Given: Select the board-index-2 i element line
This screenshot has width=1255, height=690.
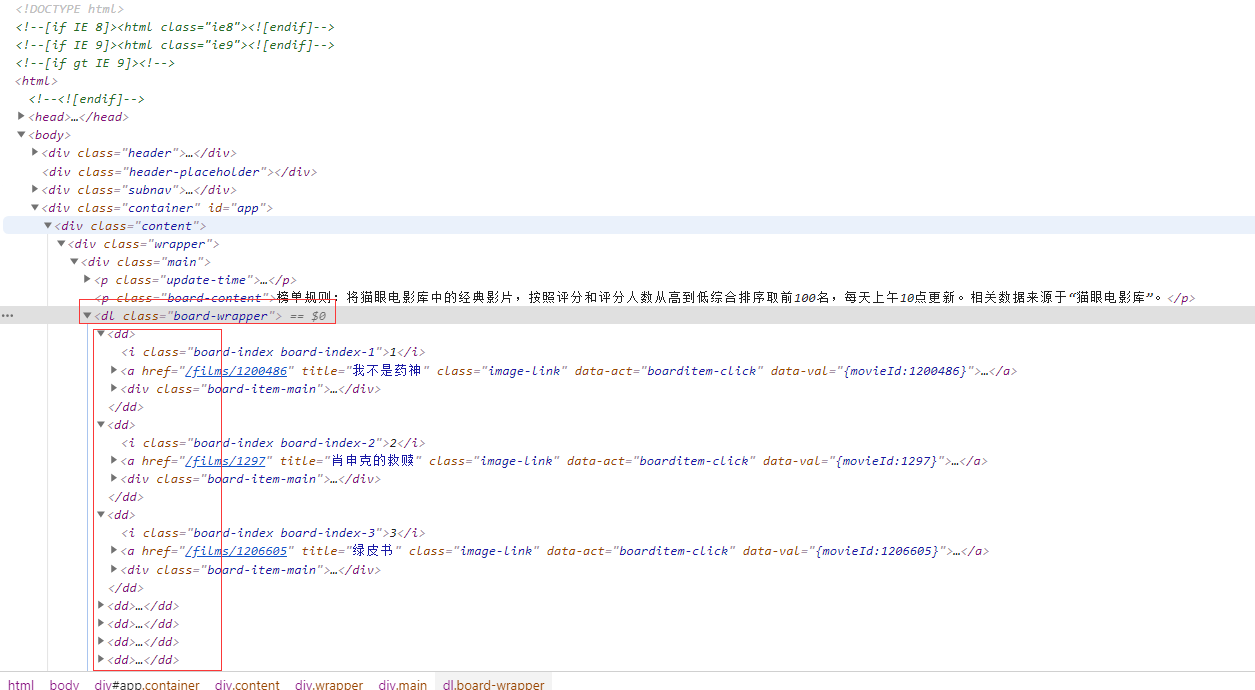Looking at the screenshot, I should click(273, 442).
